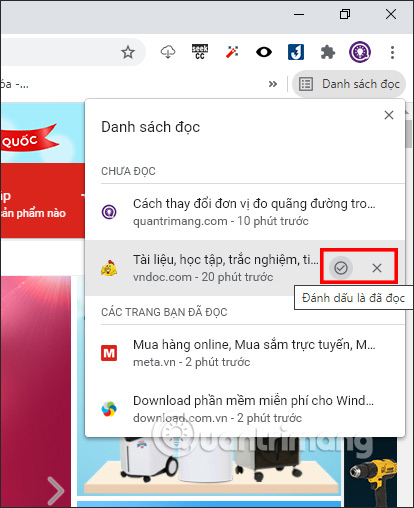Click the purple profile avatar icon
This screenshot has height=508, width=414.
click(360, 52)
